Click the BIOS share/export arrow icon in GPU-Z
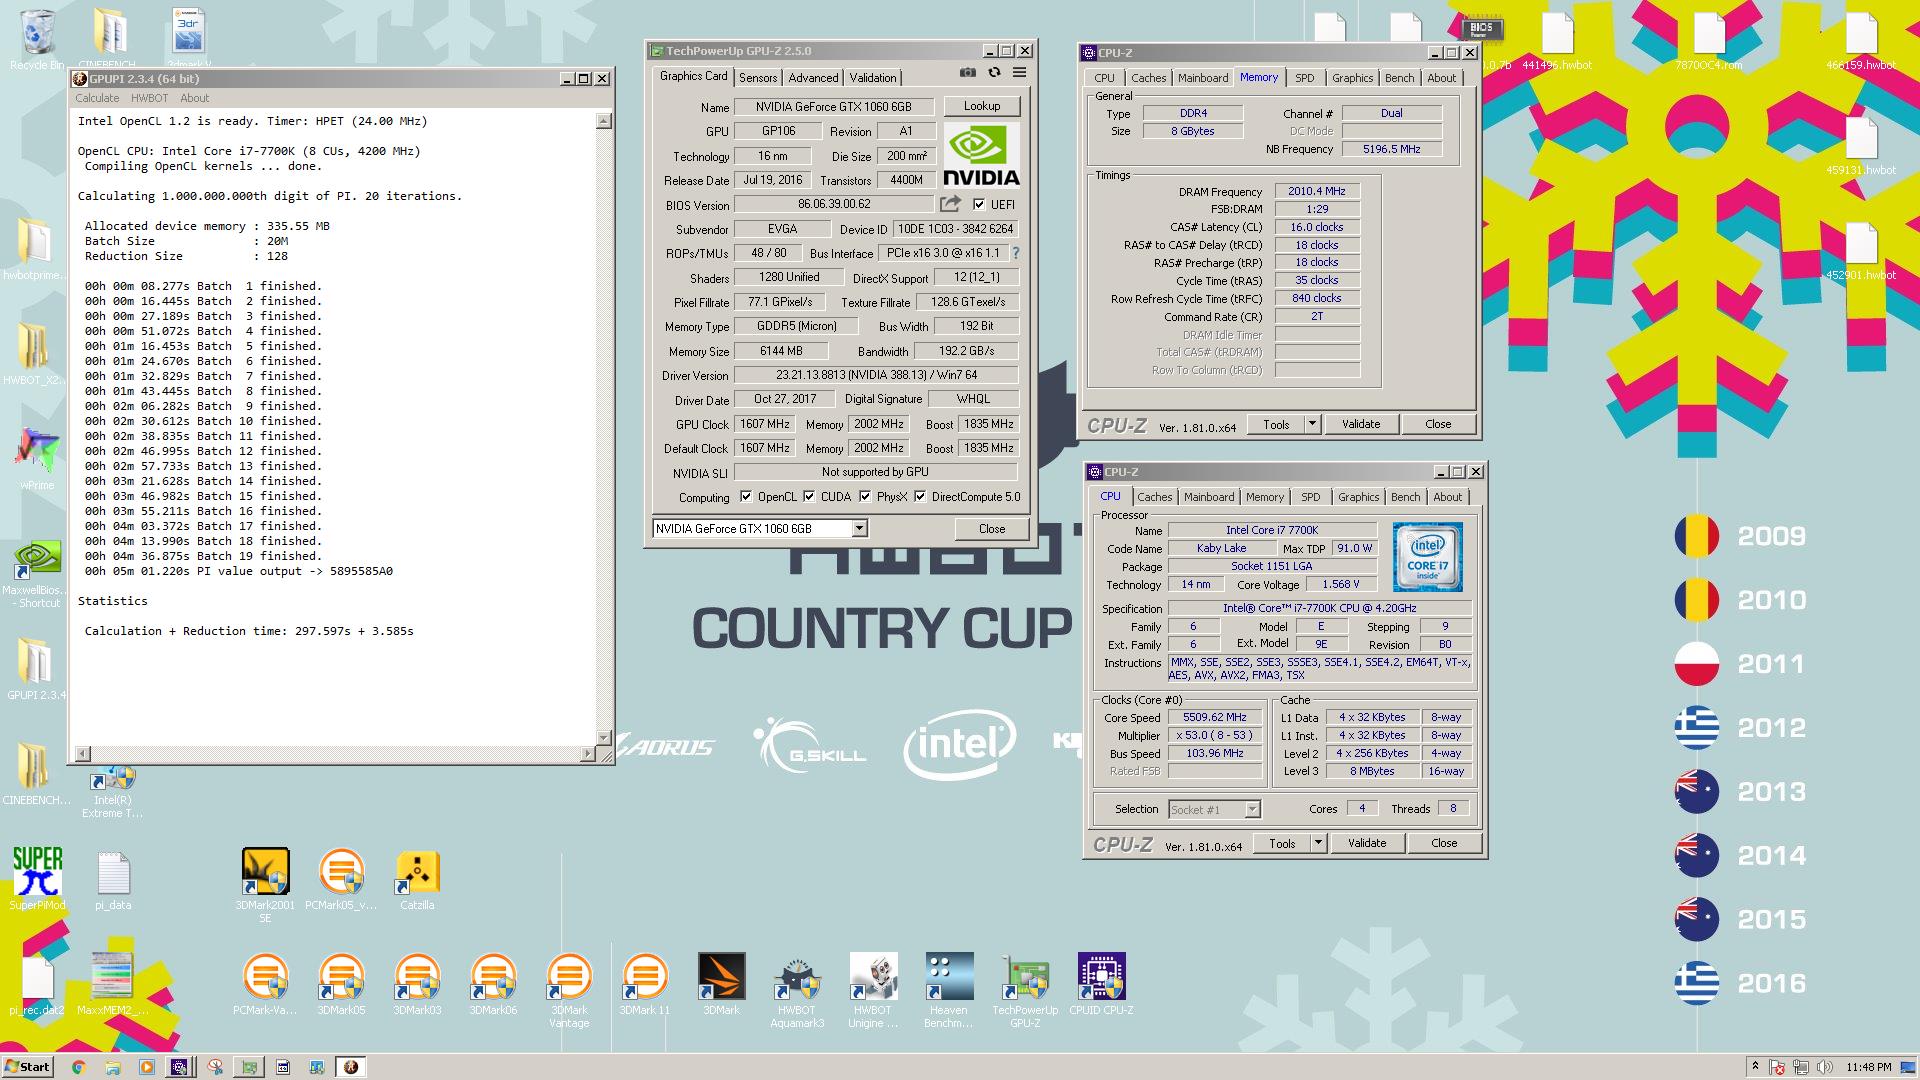The width and height of the screenshot is (1920, 1080). tap(950, 204)
